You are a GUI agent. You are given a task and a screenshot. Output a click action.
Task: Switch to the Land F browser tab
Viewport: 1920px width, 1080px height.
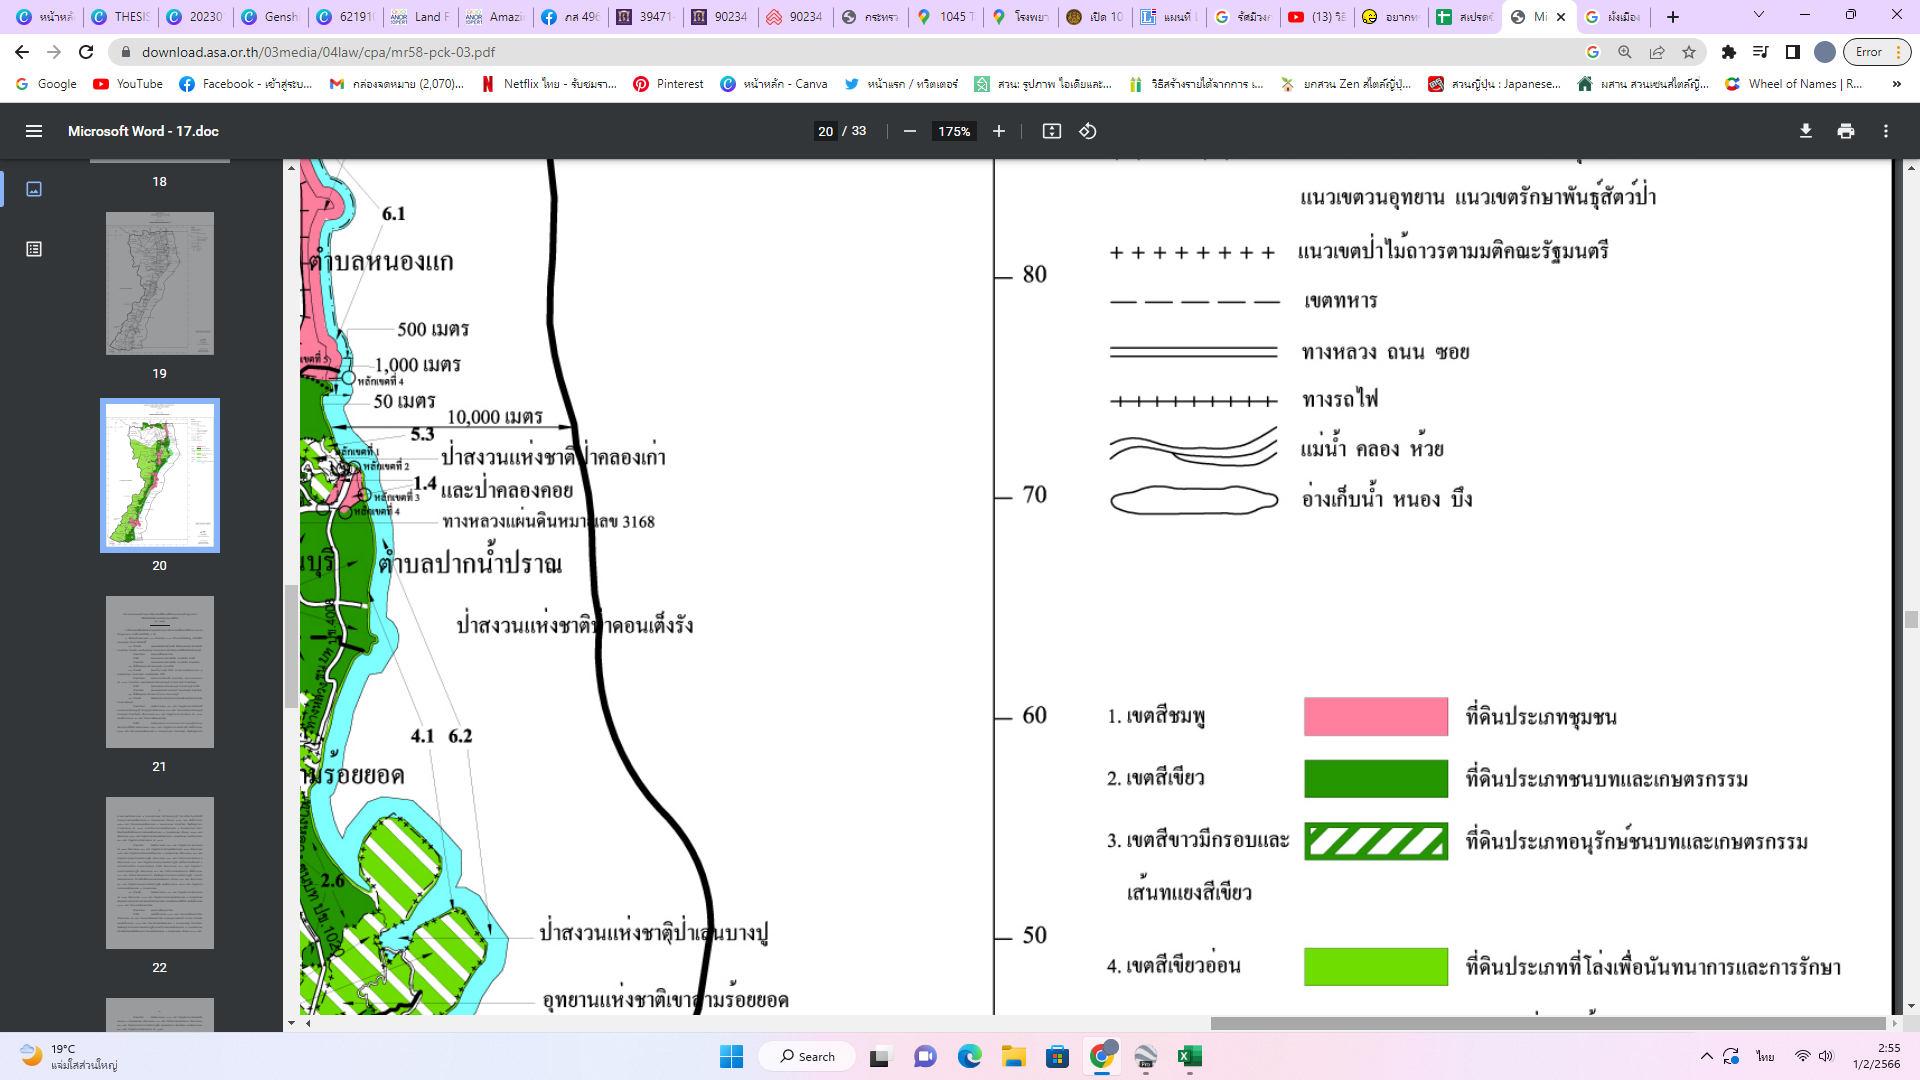coord(422,17)
